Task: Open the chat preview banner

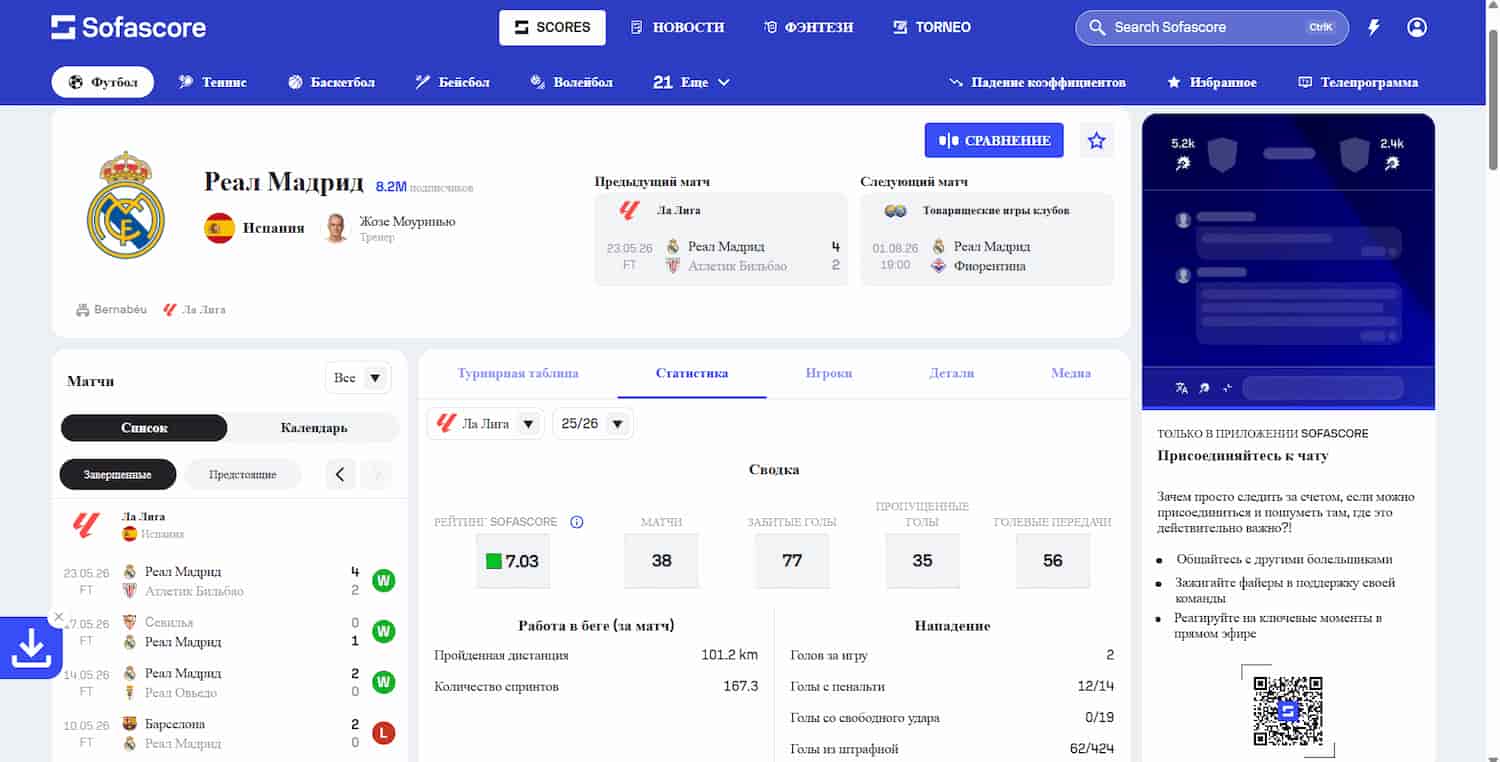Action: pyautogui.click(x=1288, y=261)
